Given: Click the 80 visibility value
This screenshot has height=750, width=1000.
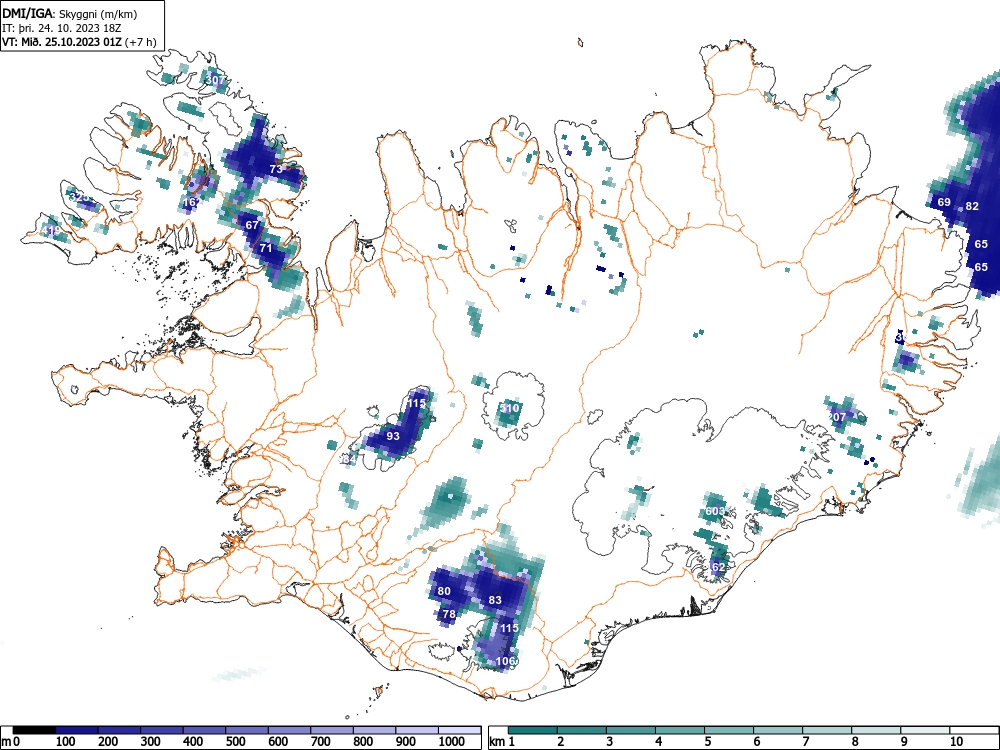Looking at the screenshot, I should tap(444, 591).
